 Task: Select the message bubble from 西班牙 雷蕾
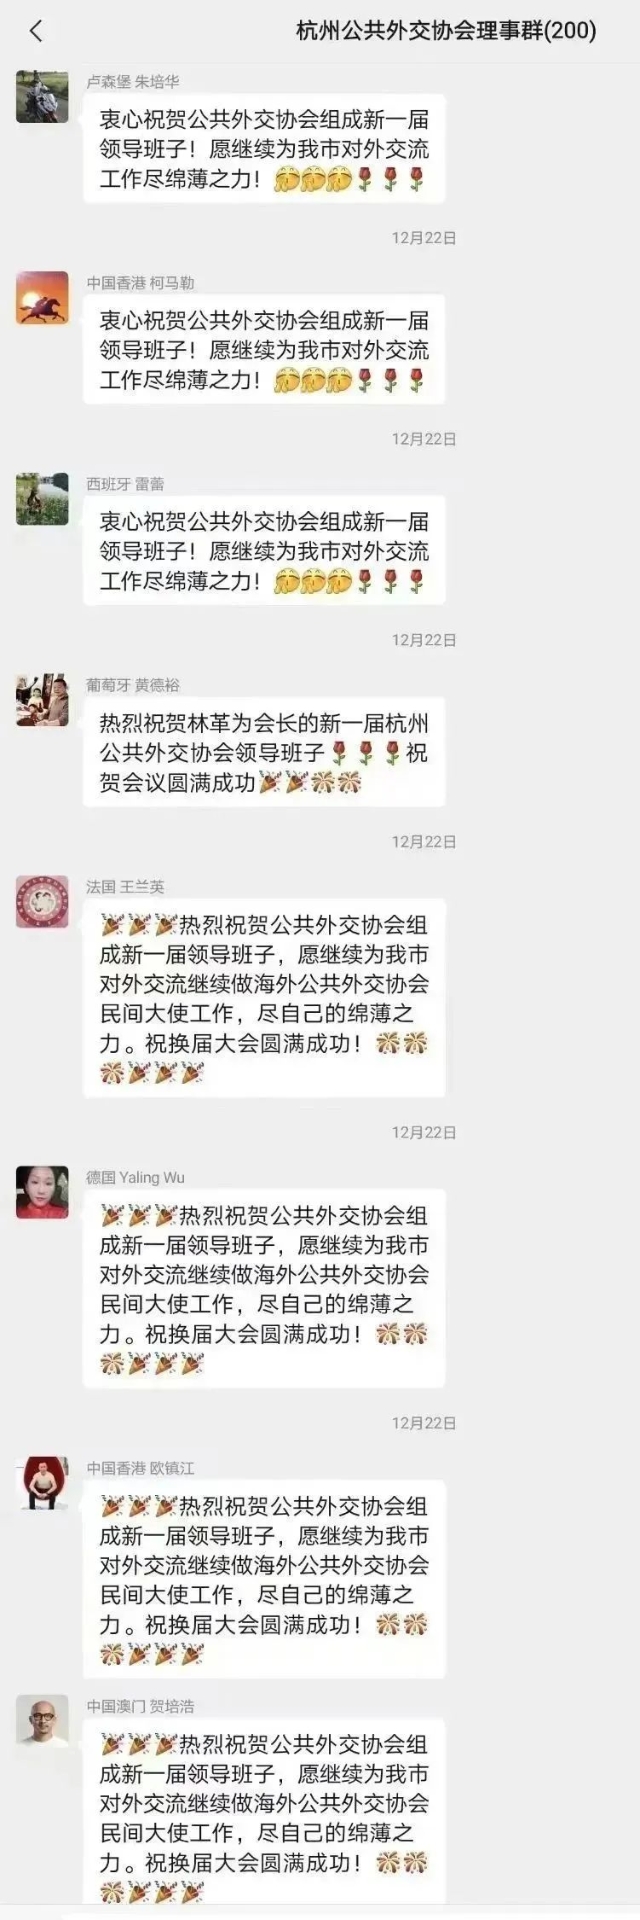(264, 551)
